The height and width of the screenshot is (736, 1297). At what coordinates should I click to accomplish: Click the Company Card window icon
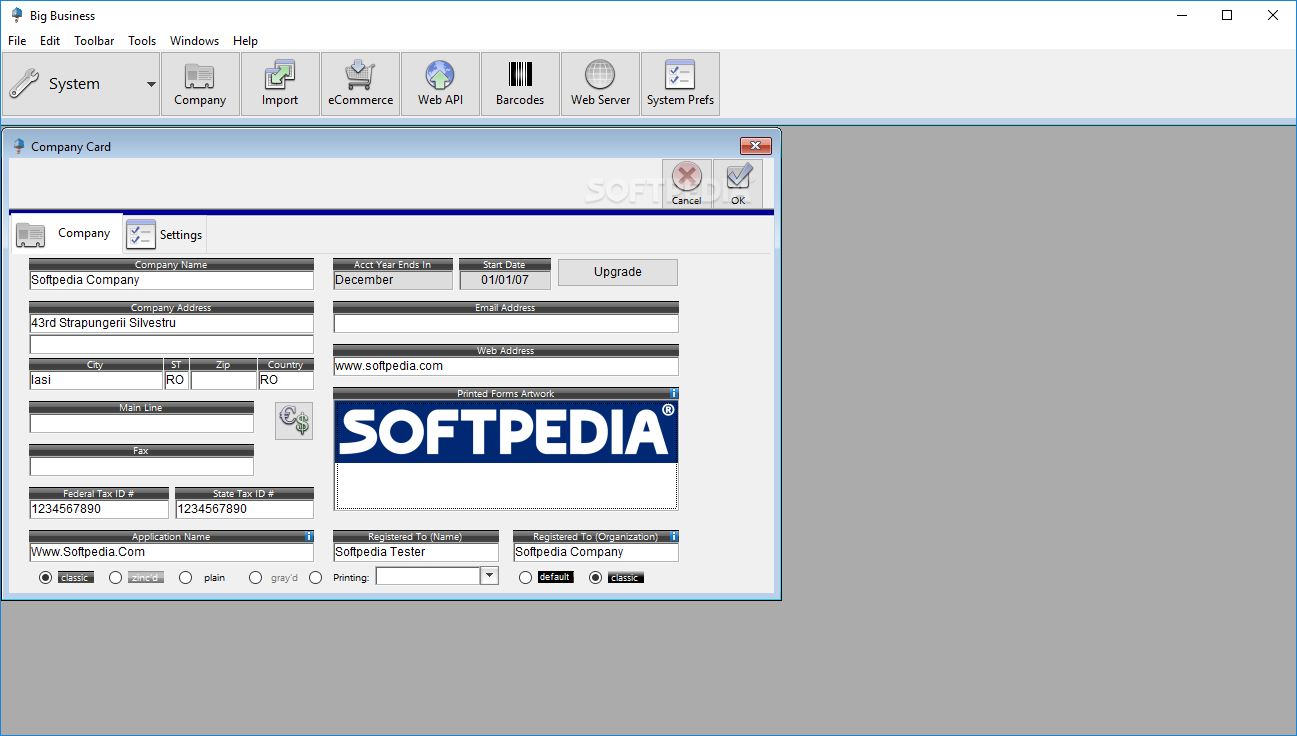coord(18,146)
